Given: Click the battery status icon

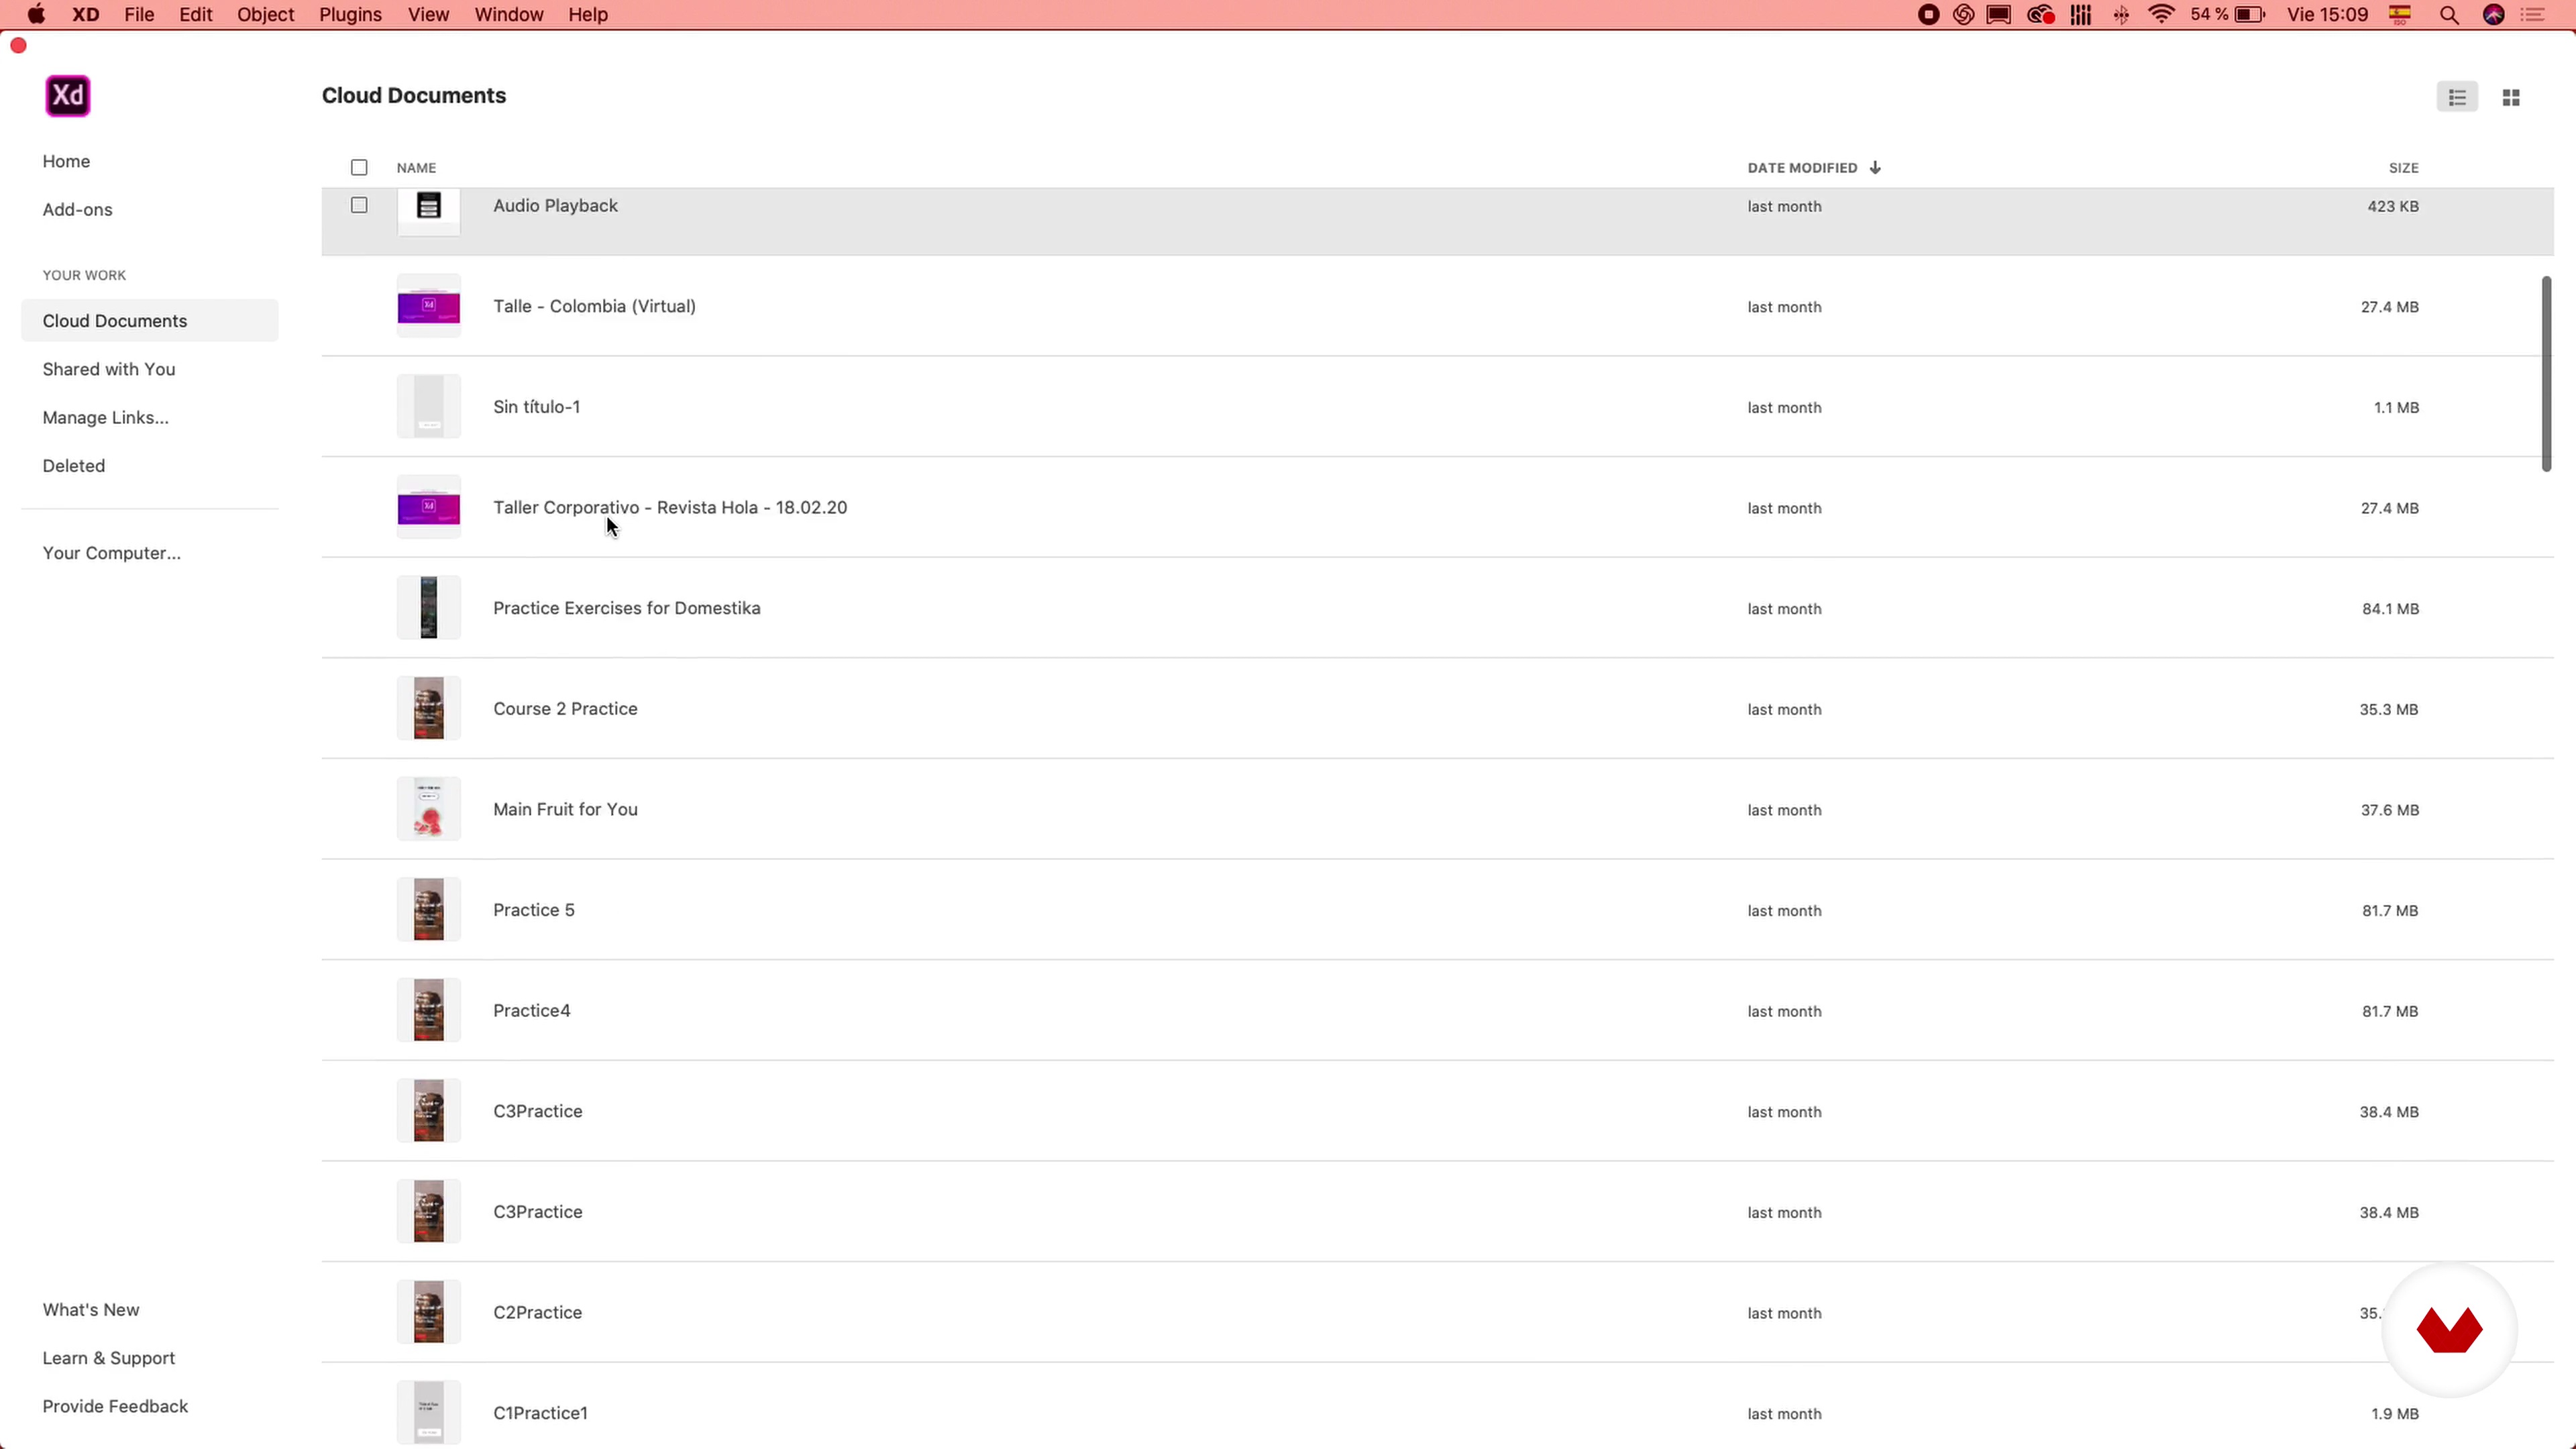Looking at the screenshot, I should click(2249, 14).
